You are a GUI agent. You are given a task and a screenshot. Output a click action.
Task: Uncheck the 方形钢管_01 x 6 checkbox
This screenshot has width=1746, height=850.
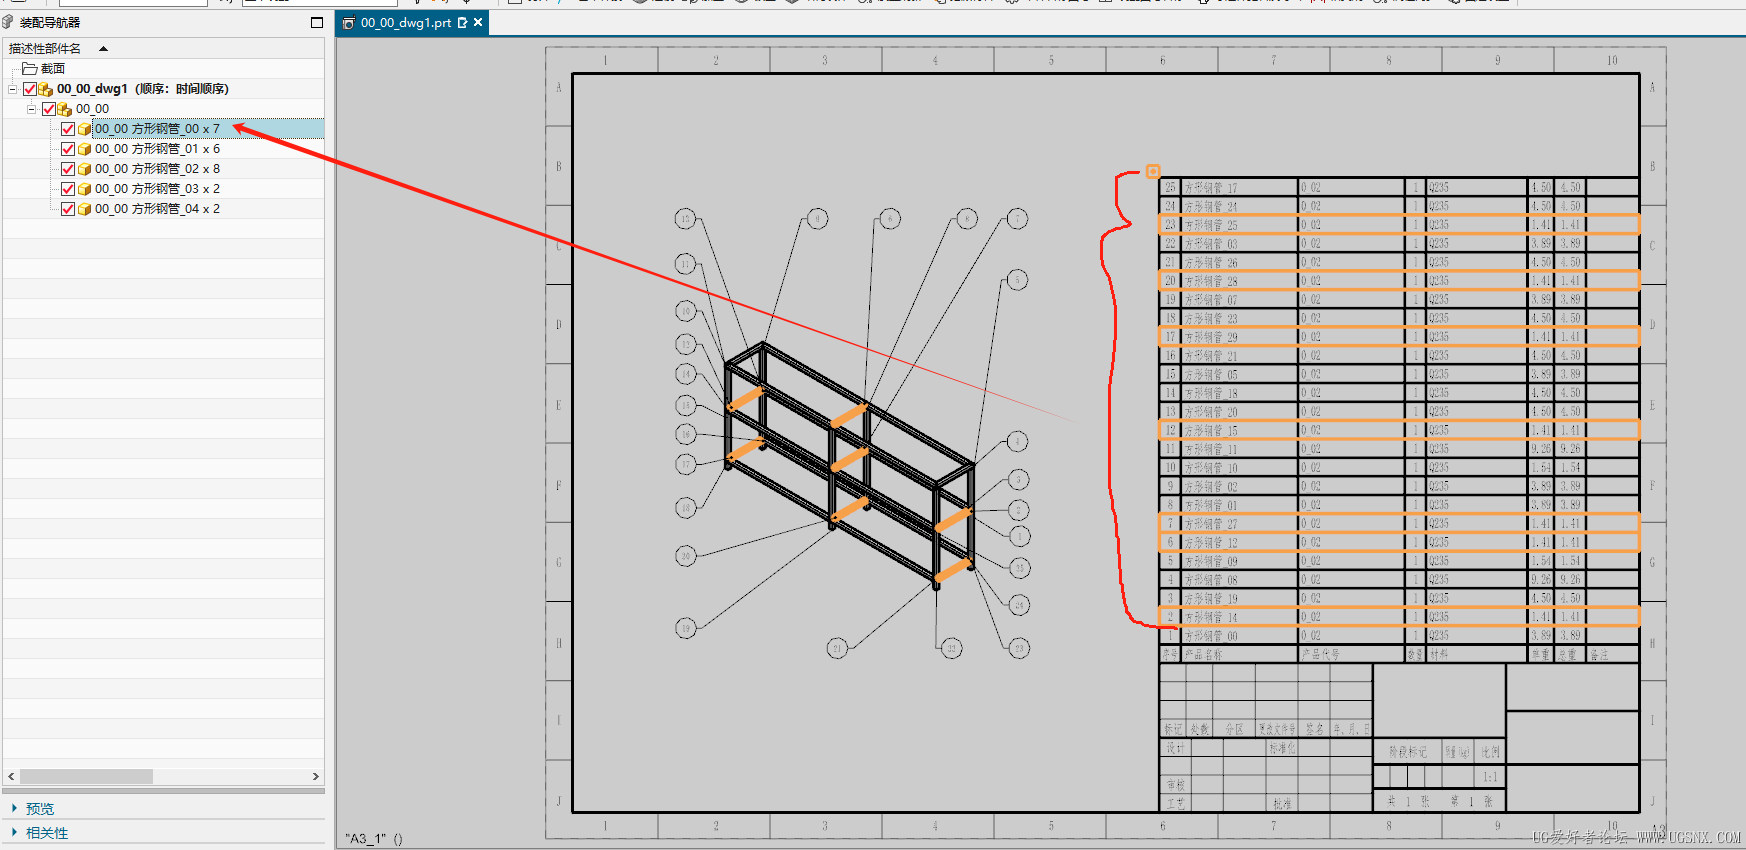pos(68,149)
